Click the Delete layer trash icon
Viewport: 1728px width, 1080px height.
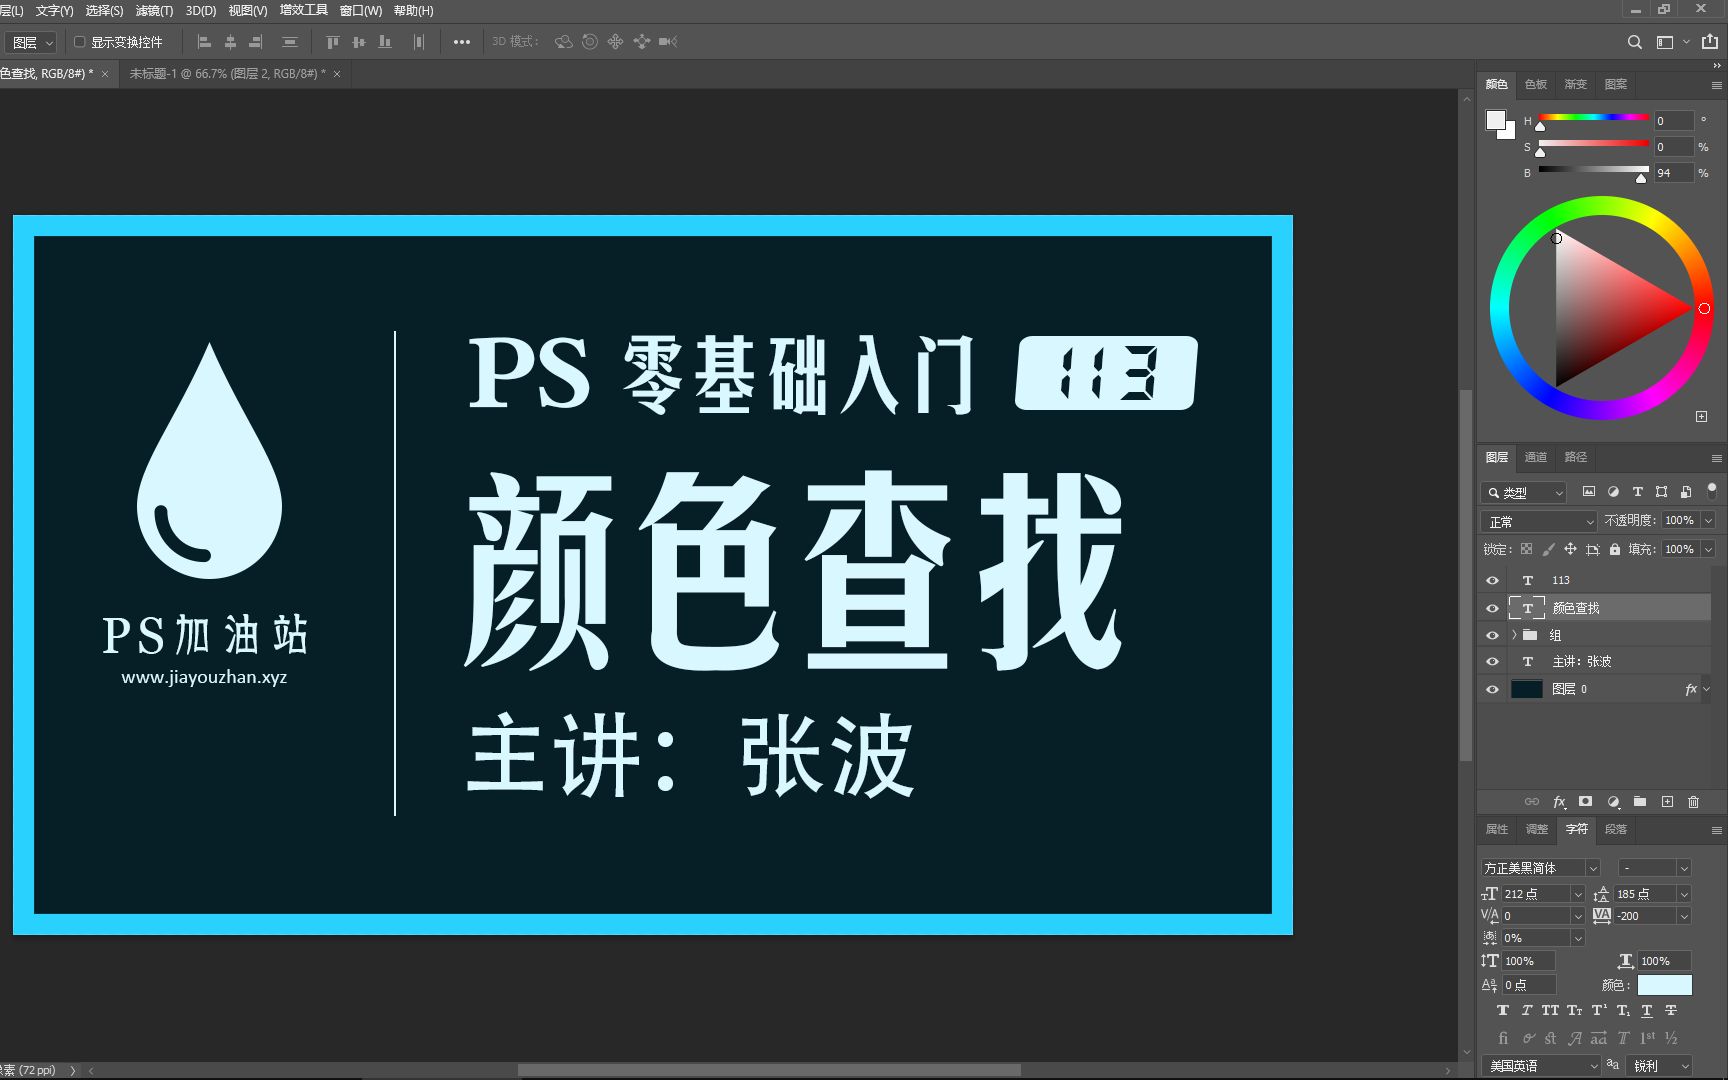[1693, 801]
